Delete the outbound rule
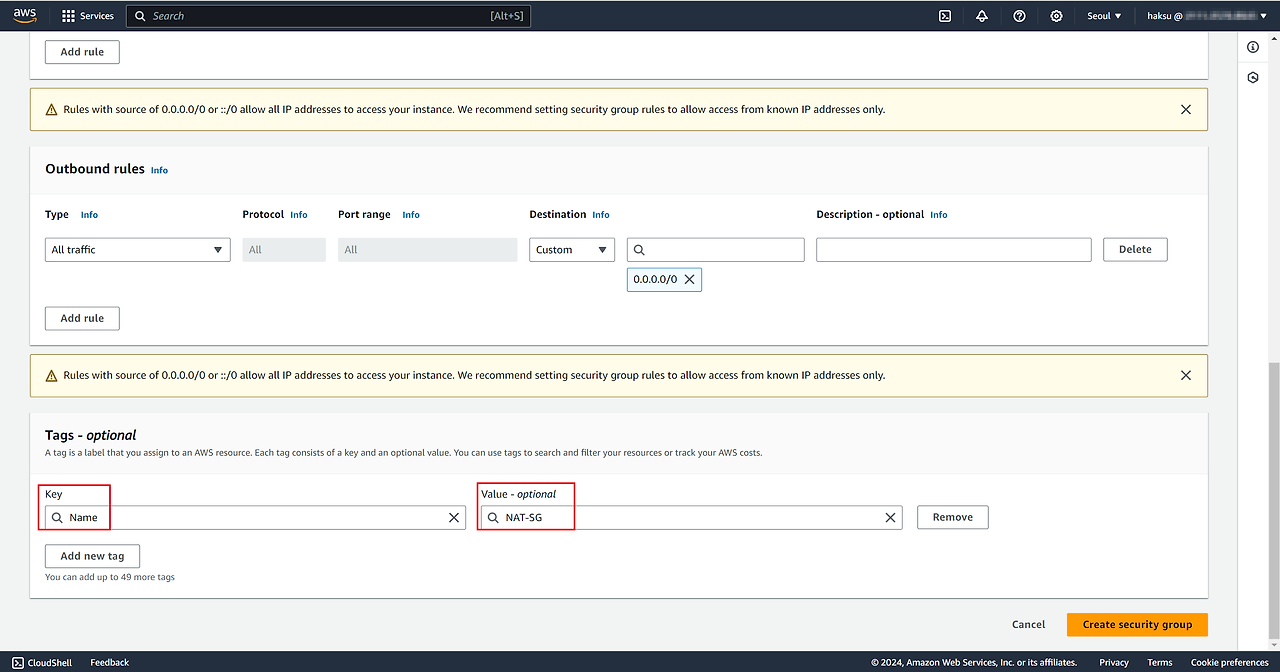The image size is (1280, 672). pos(1135,250)
